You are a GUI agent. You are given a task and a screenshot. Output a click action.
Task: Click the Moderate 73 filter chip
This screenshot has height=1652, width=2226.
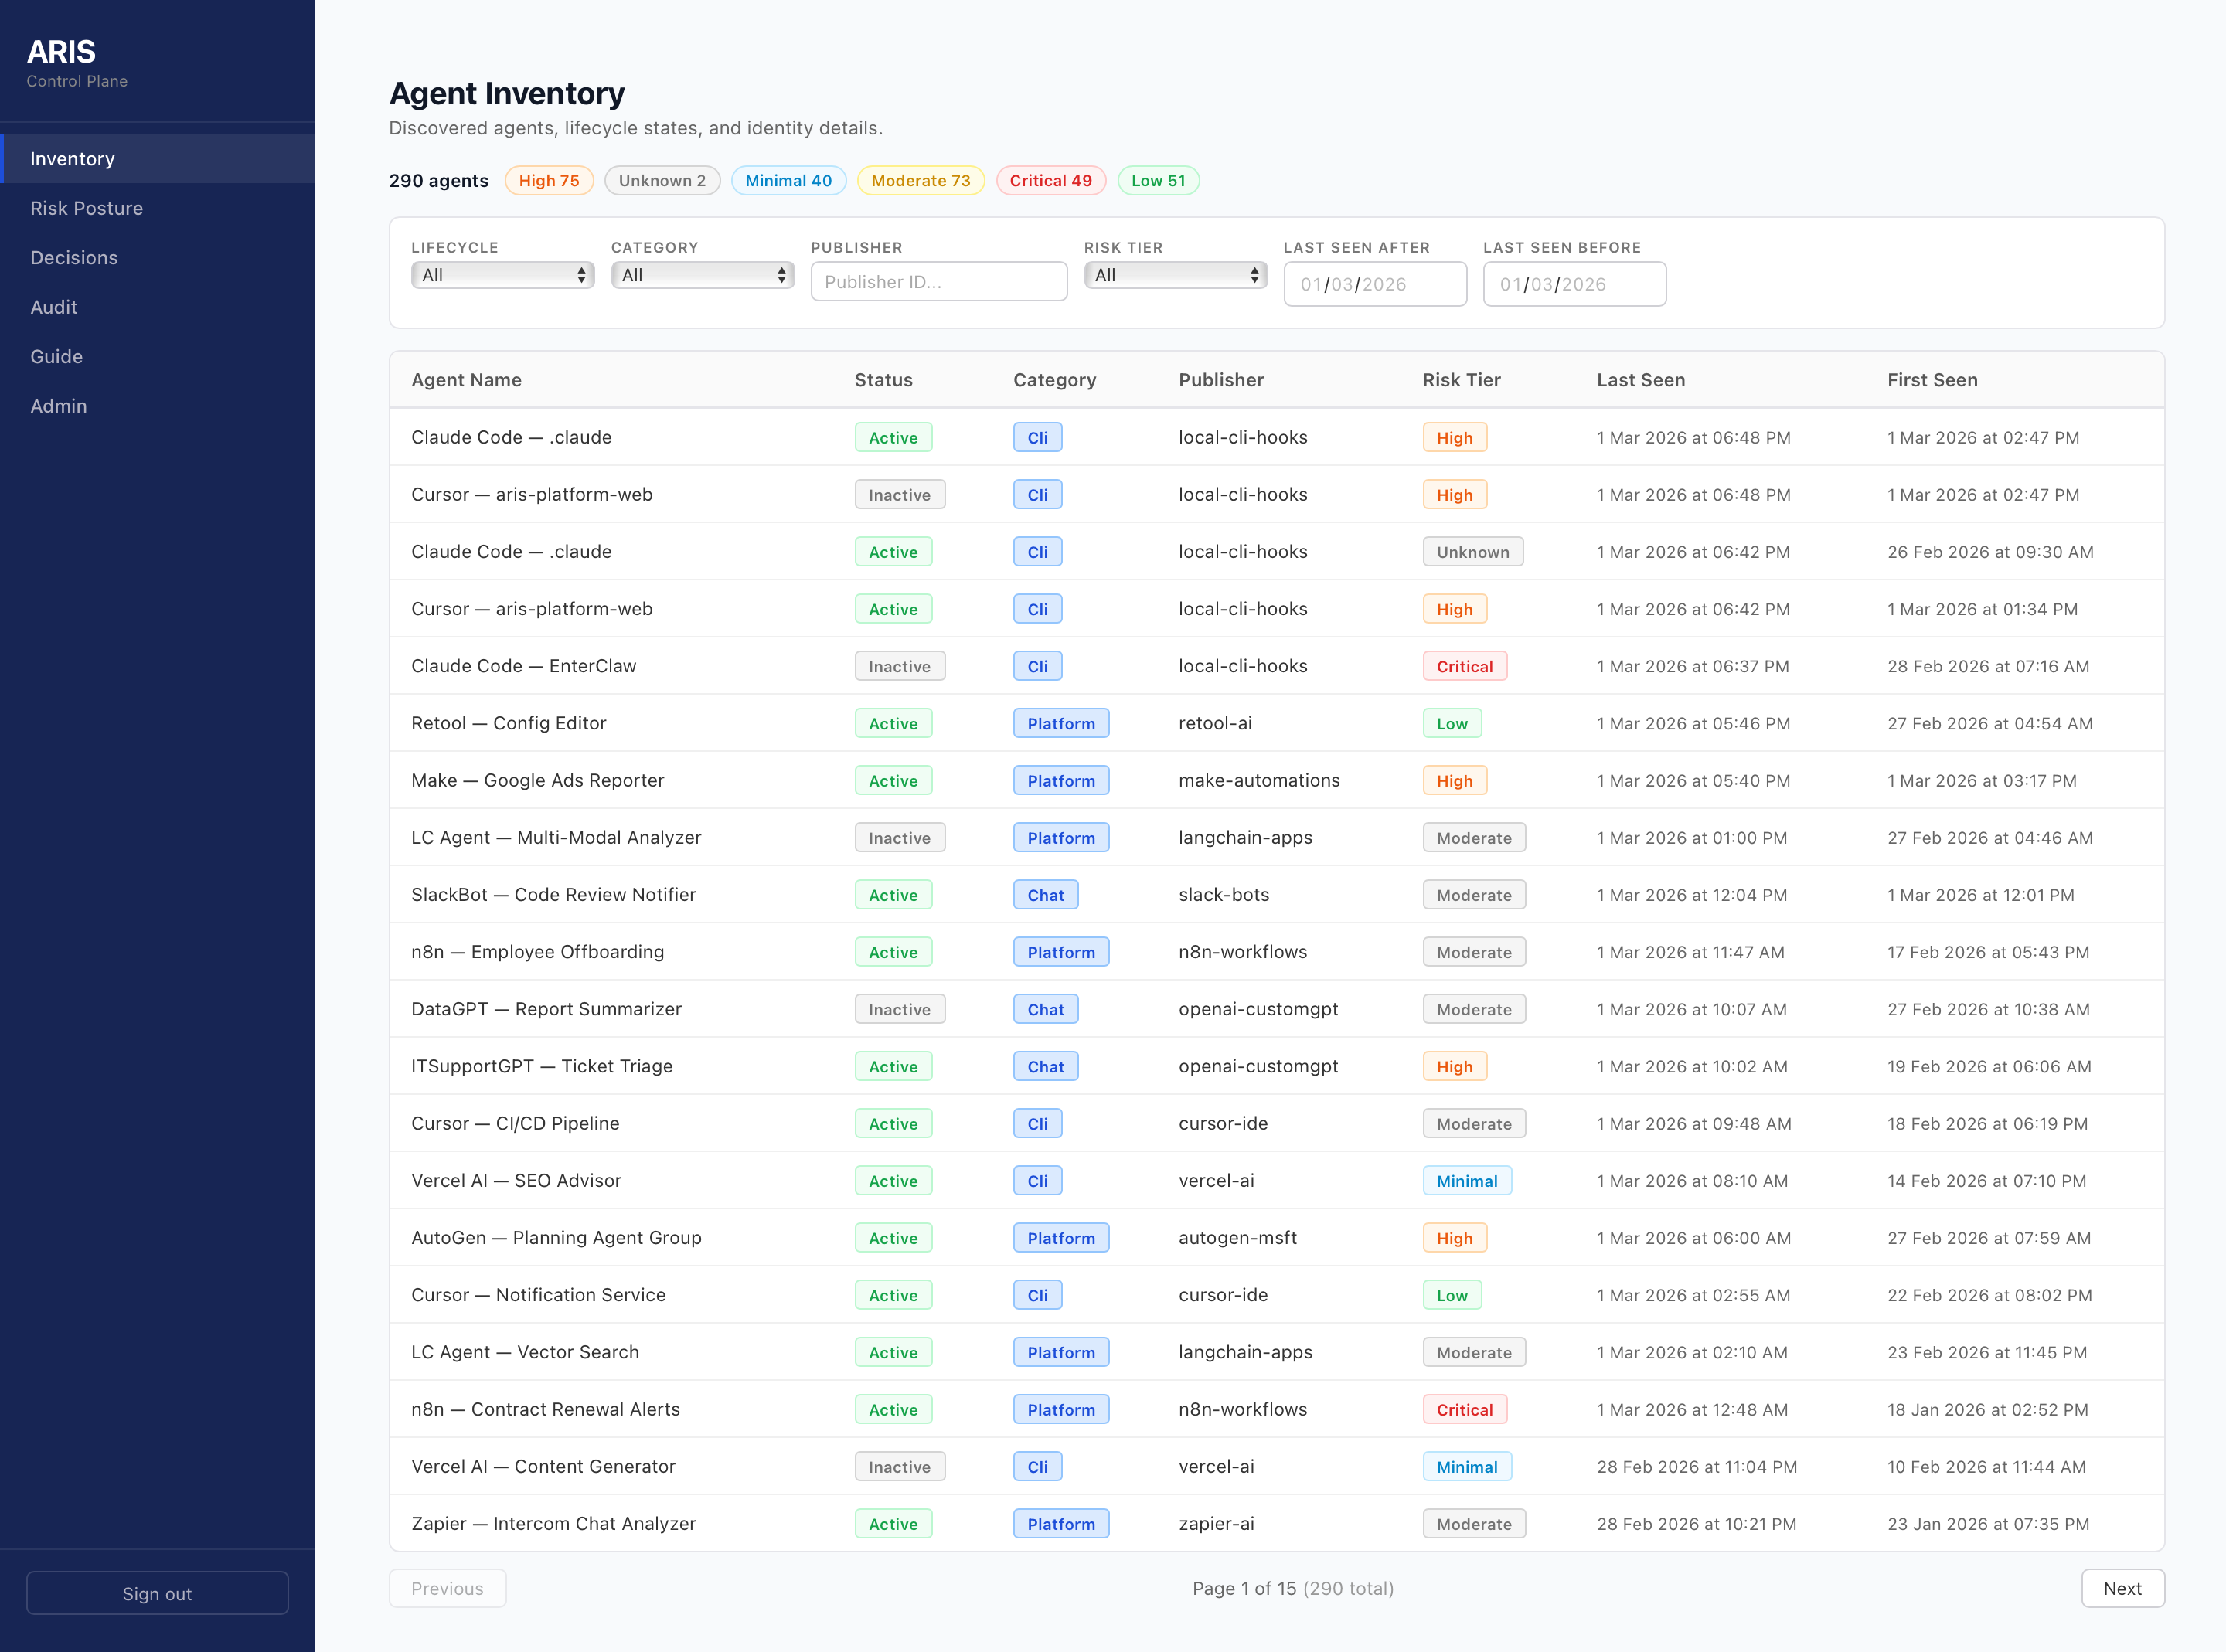[x=920, y=181]
